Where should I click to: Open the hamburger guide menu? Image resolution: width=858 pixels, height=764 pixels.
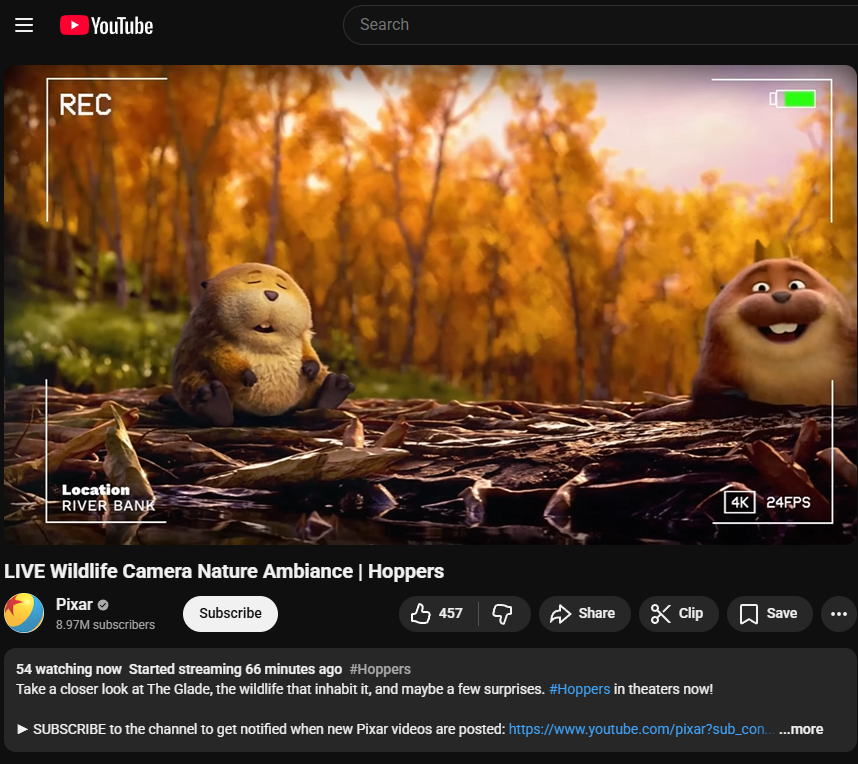tap(24, 25)
